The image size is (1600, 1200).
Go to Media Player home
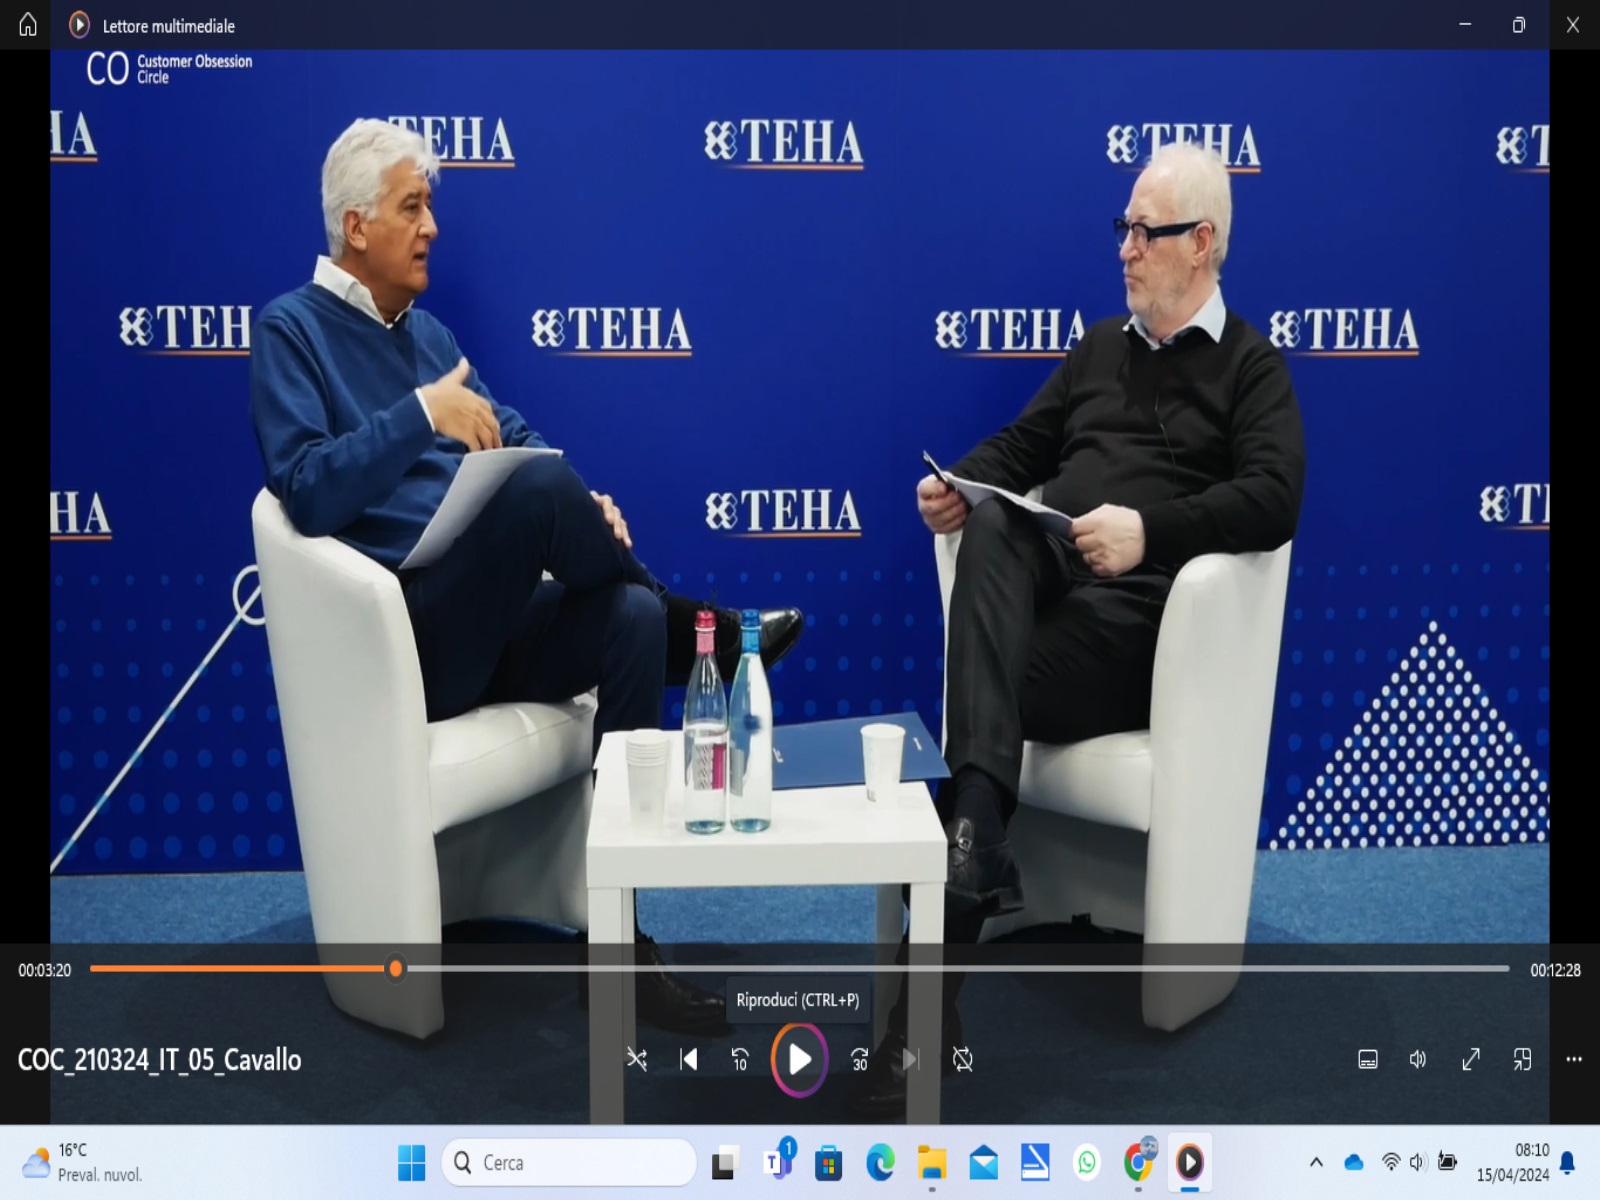pos(28,25)
